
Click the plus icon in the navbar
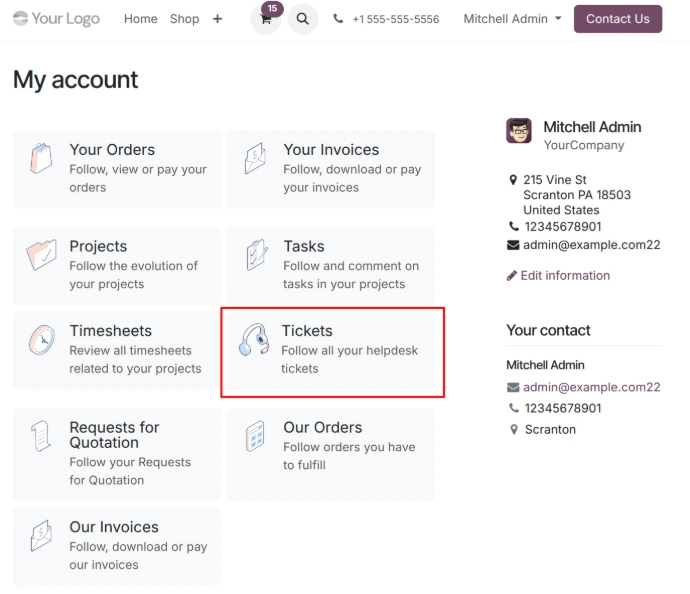pos(218,19)
